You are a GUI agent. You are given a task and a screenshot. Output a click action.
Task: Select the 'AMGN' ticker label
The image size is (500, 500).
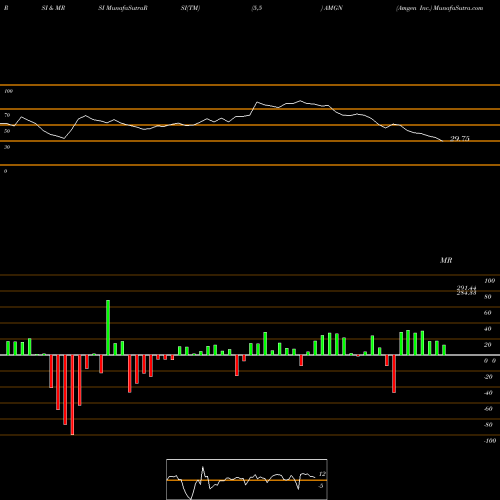[x=333, y=8]
